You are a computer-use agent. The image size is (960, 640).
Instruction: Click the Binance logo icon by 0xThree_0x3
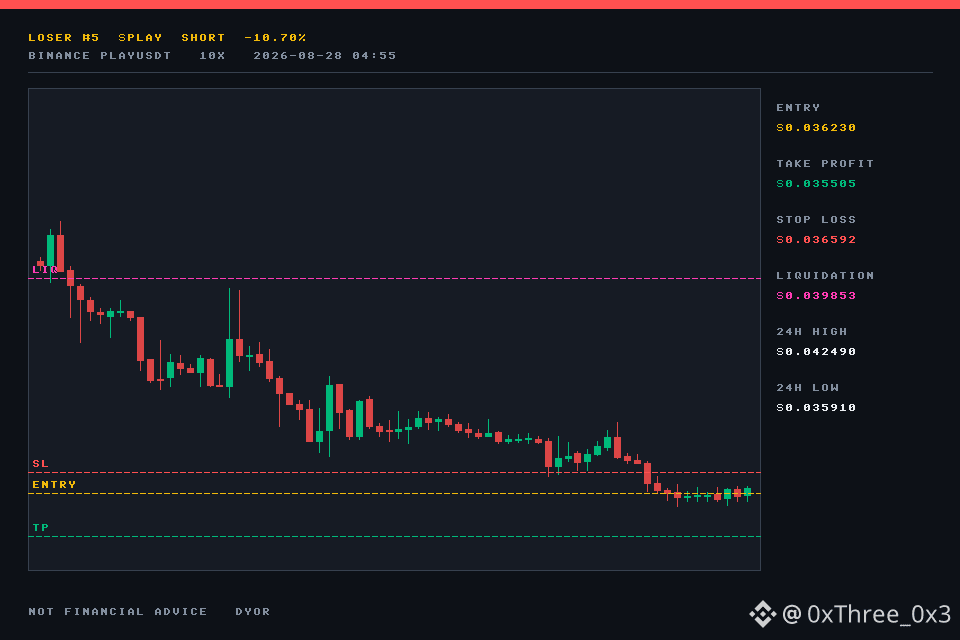coord(763,614)
